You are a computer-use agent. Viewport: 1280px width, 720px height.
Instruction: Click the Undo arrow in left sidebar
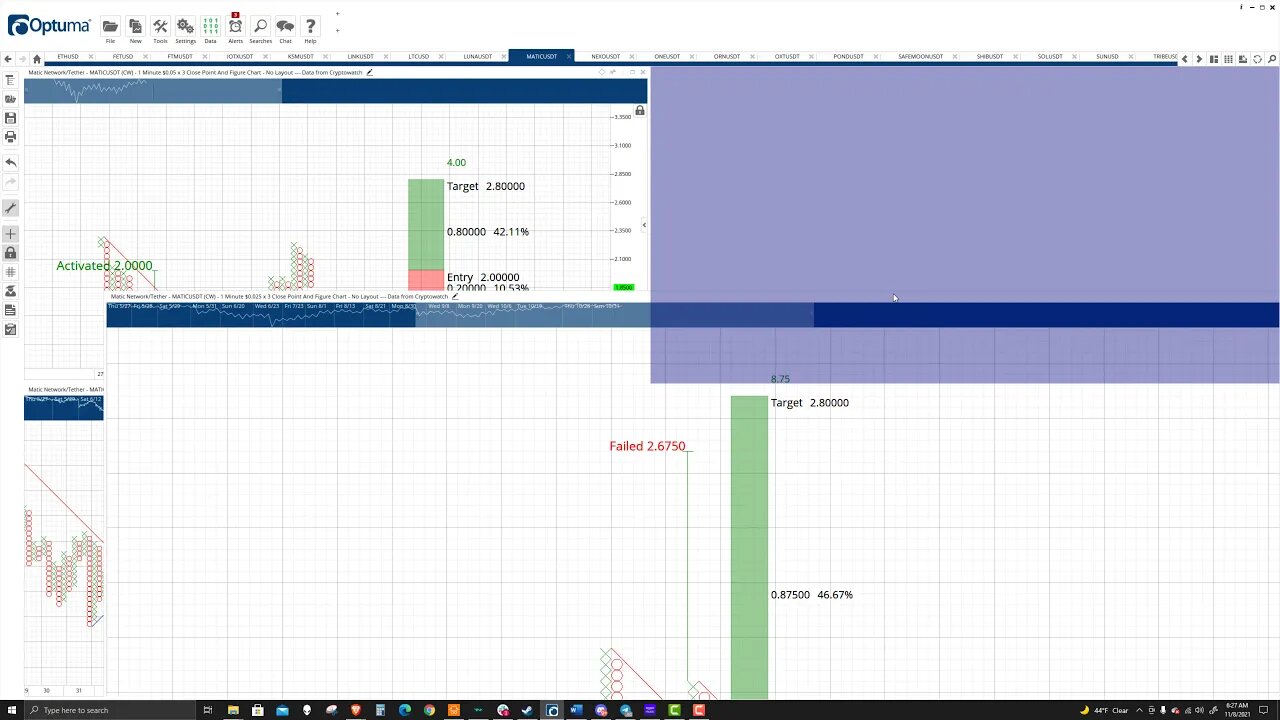pyautogui.click(x=10, y=162)
